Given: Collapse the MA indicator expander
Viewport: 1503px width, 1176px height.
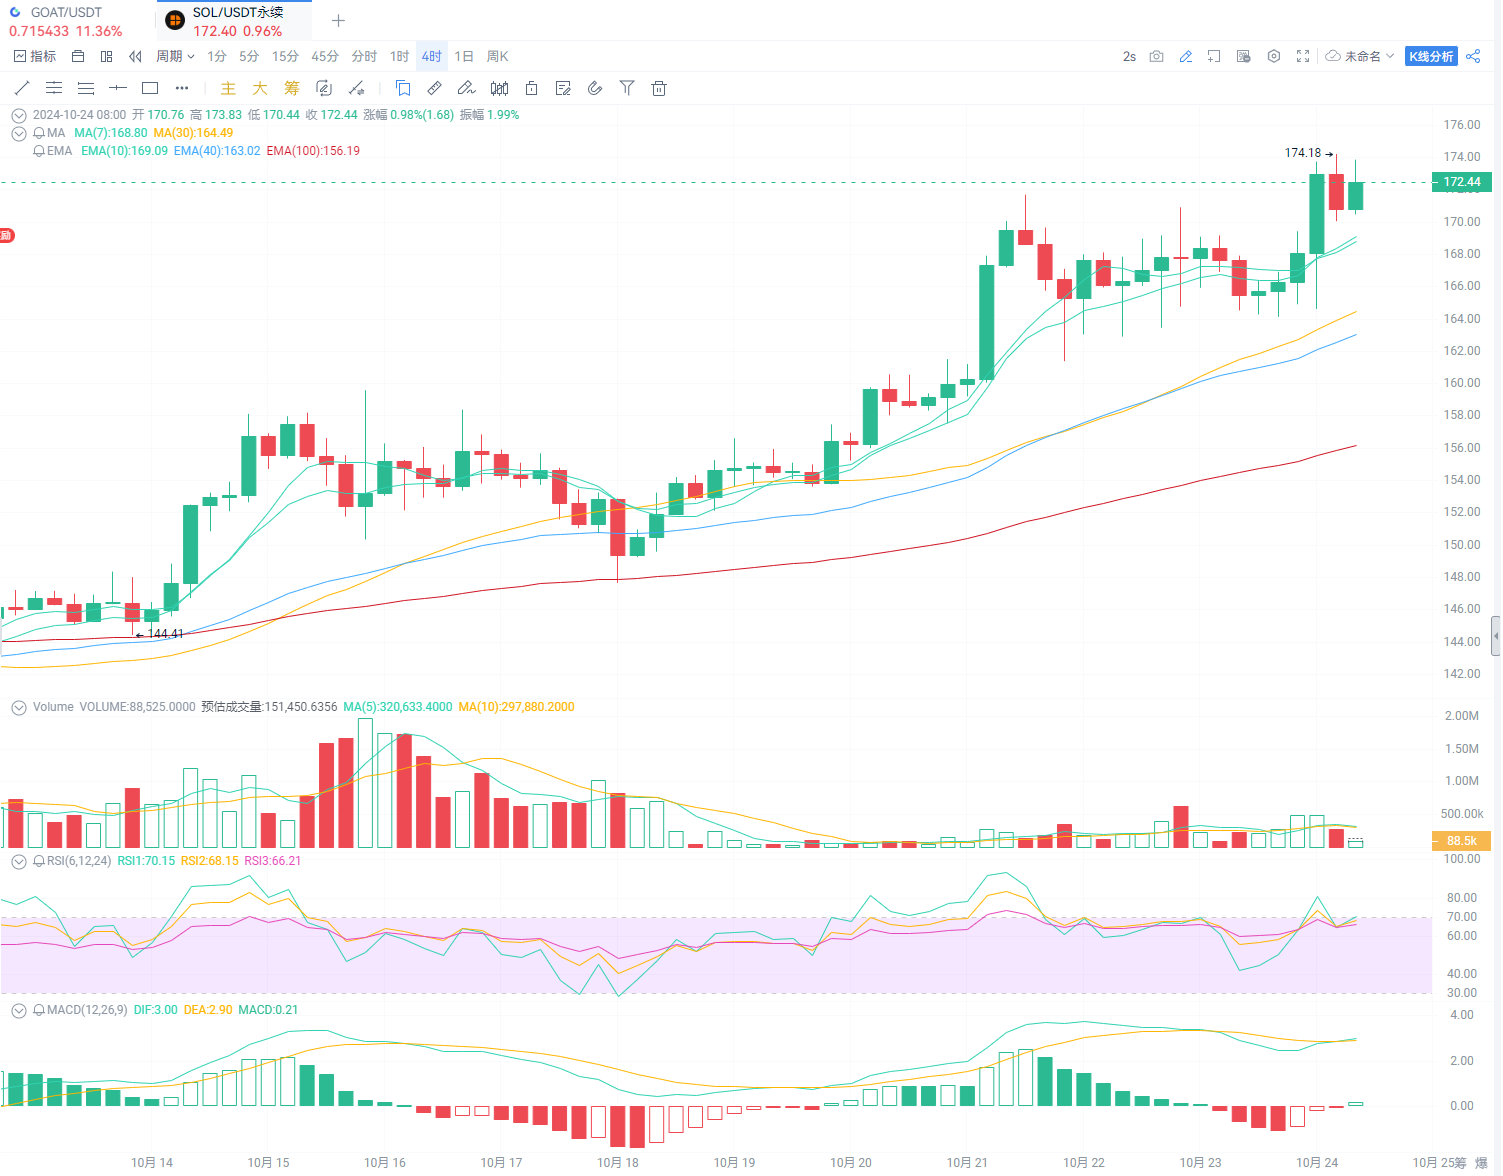Looking at the screenshot, I should tap(19, 133).
